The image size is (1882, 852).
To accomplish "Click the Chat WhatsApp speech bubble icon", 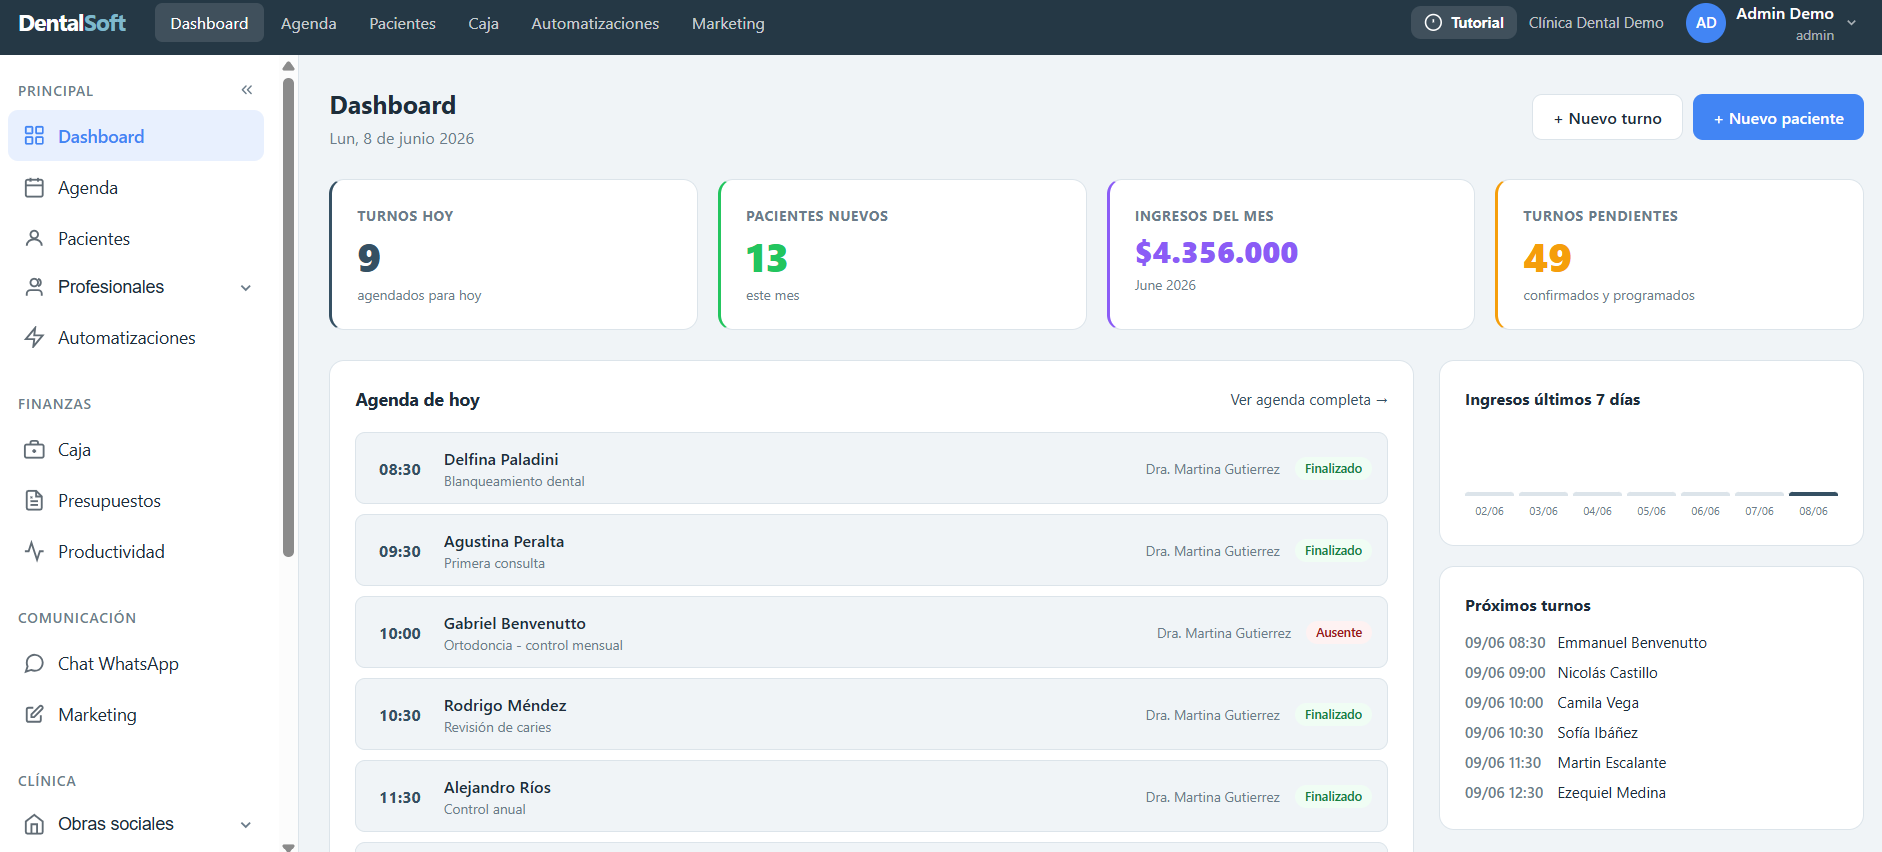I will (x=34, y=663).
